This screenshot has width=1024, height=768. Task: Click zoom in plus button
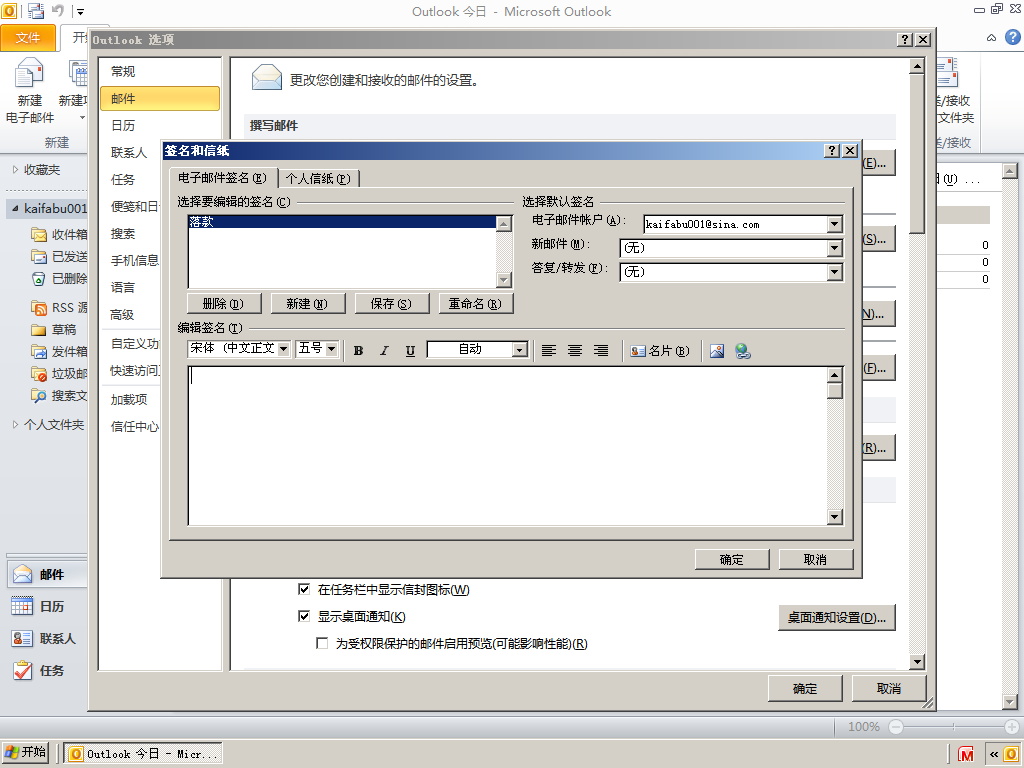click(x=1012, y=727)
